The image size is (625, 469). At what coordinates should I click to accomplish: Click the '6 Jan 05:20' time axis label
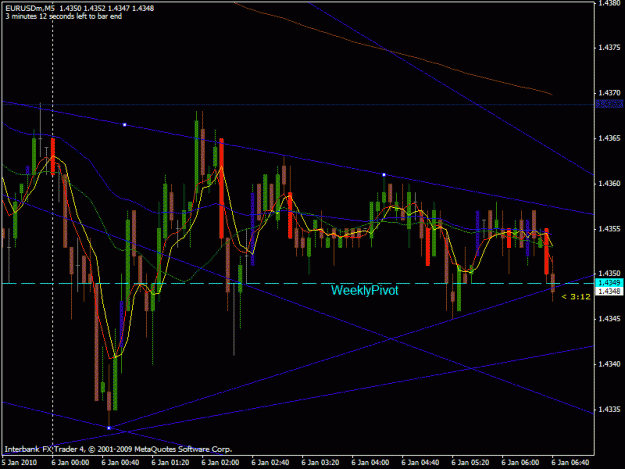pyautogui.click(x=470, y=462)
